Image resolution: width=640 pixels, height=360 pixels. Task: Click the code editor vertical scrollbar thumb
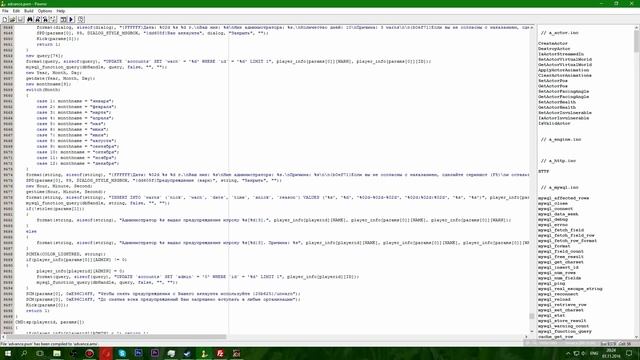[x=531, y=316]
